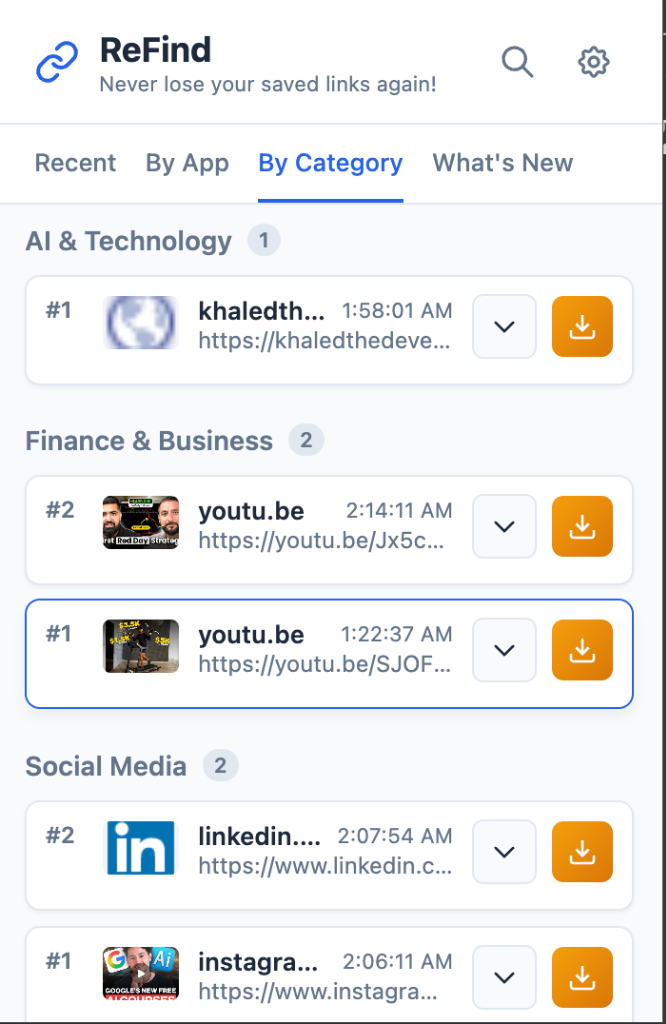Click the Red Day Strategy video thumbnail
Image resolution: width=666 pixels, height=1024 pixels.
click(141, 522)
